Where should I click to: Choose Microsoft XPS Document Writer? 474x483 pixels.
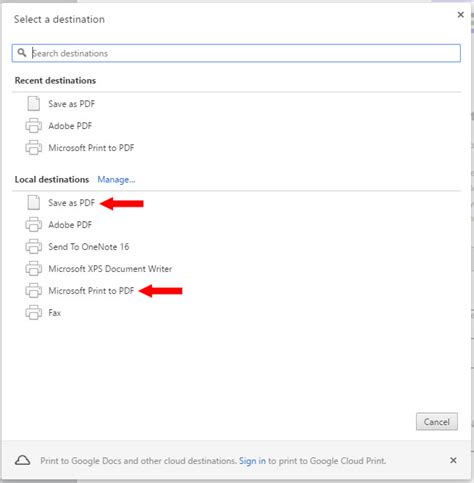tap(110, 269)
